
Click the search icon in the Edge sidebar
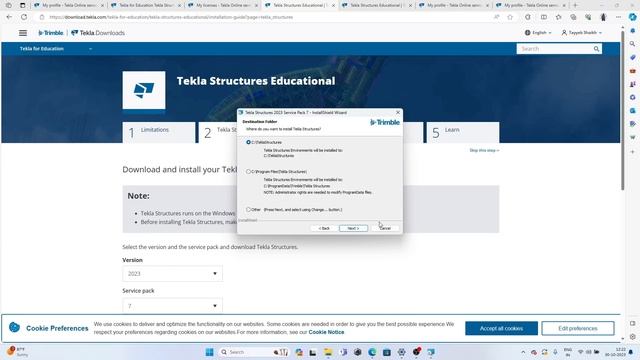coord(633,44)
